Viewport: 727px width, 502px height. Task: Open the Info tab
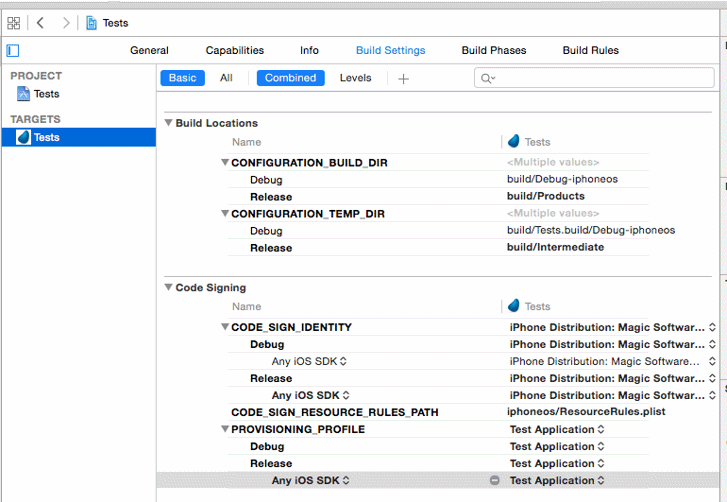point(309,50)
